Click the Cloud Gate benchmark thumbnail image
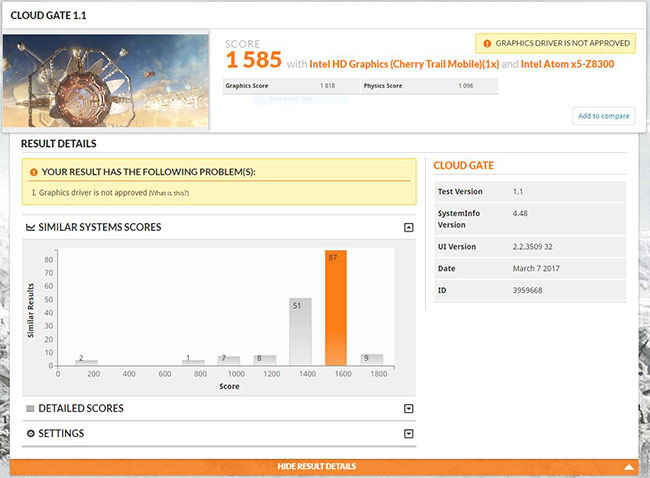Image resolution: width=650 pixels, height=478 pixels. [106, 81]
